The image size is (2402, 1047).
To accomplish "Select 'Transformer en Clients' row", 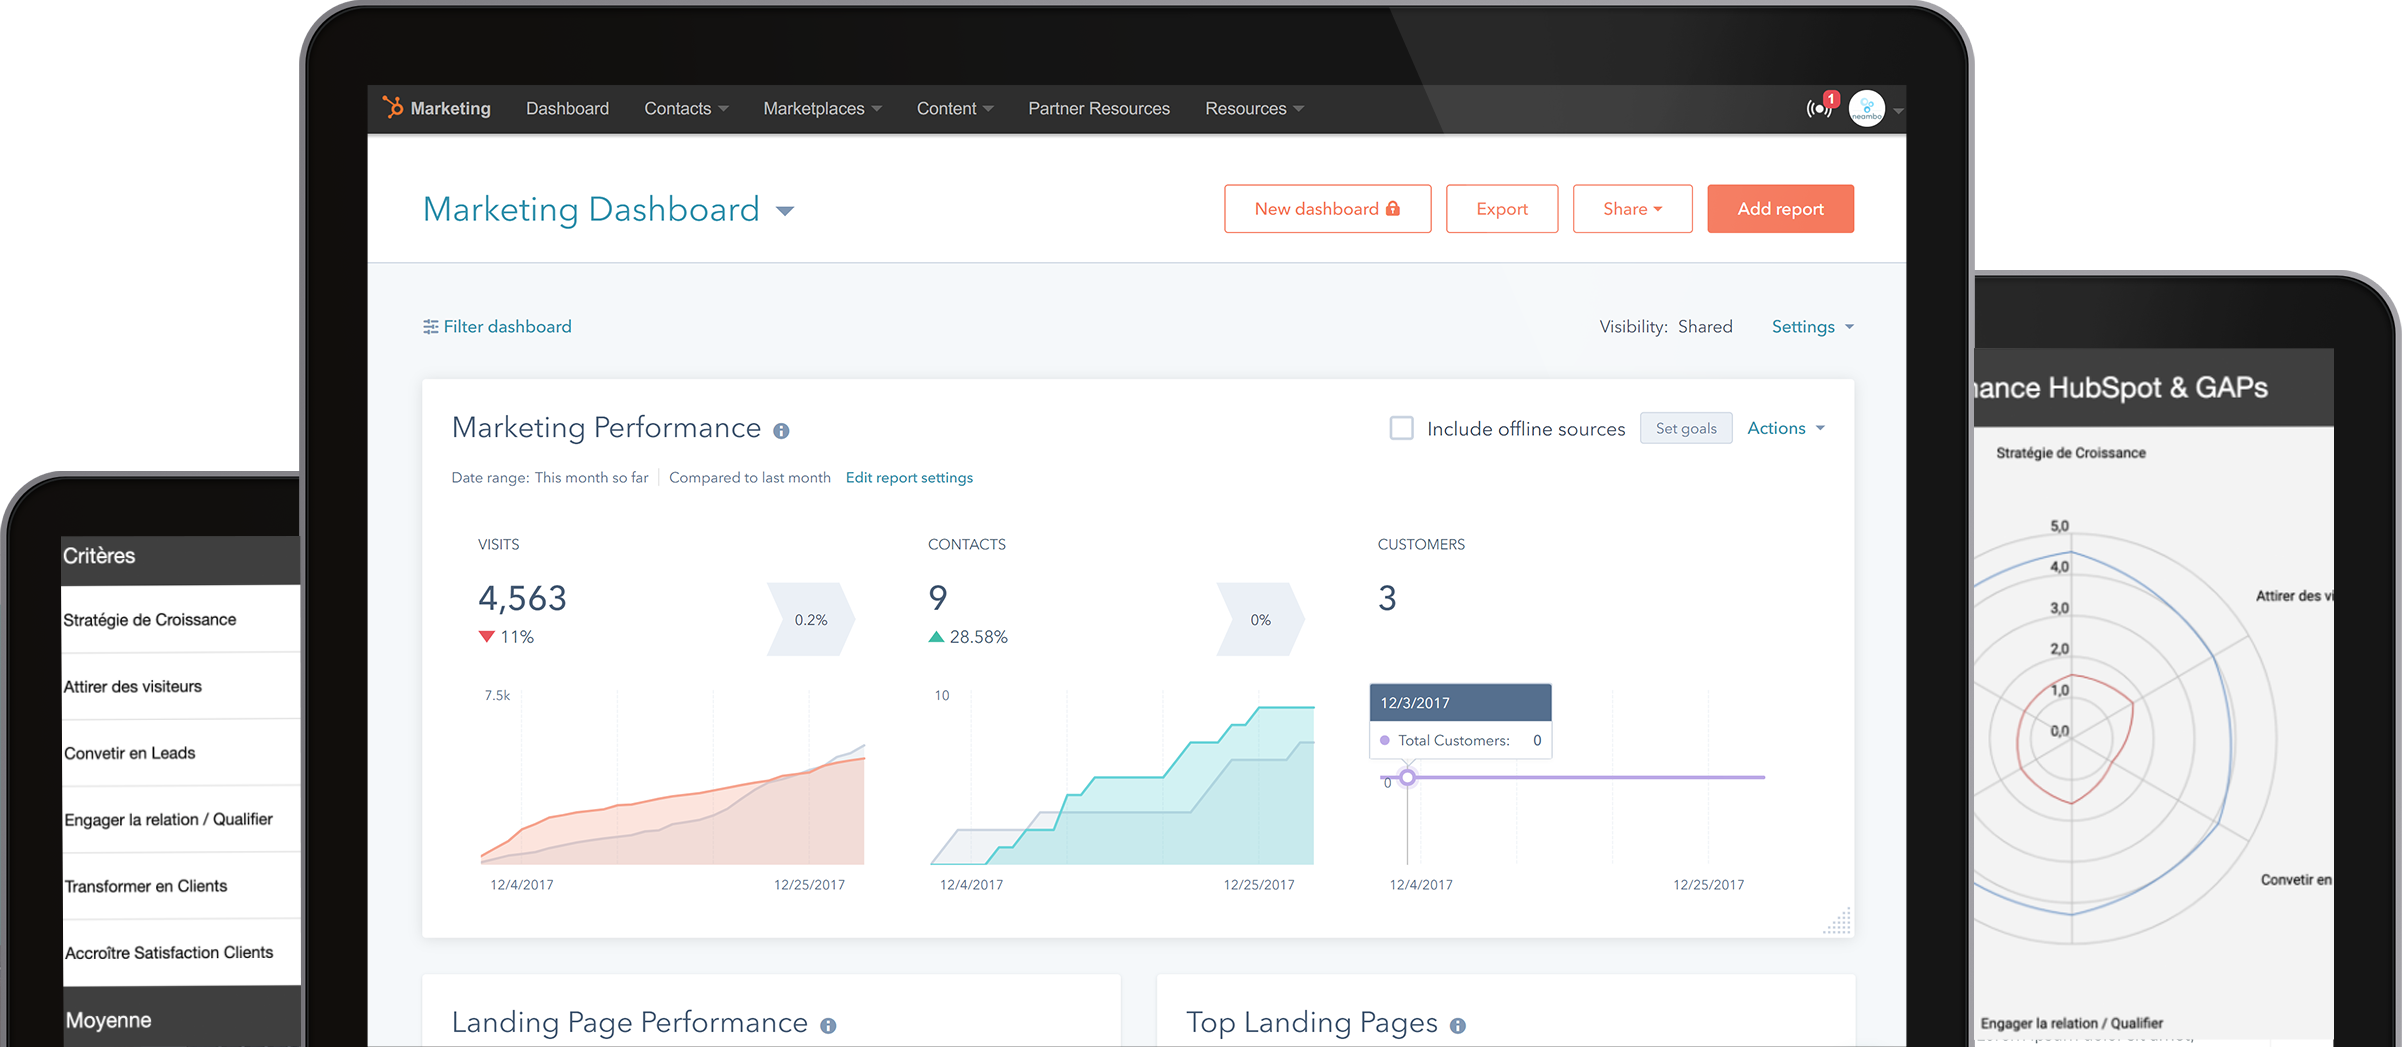I will [x=181, y=886].
